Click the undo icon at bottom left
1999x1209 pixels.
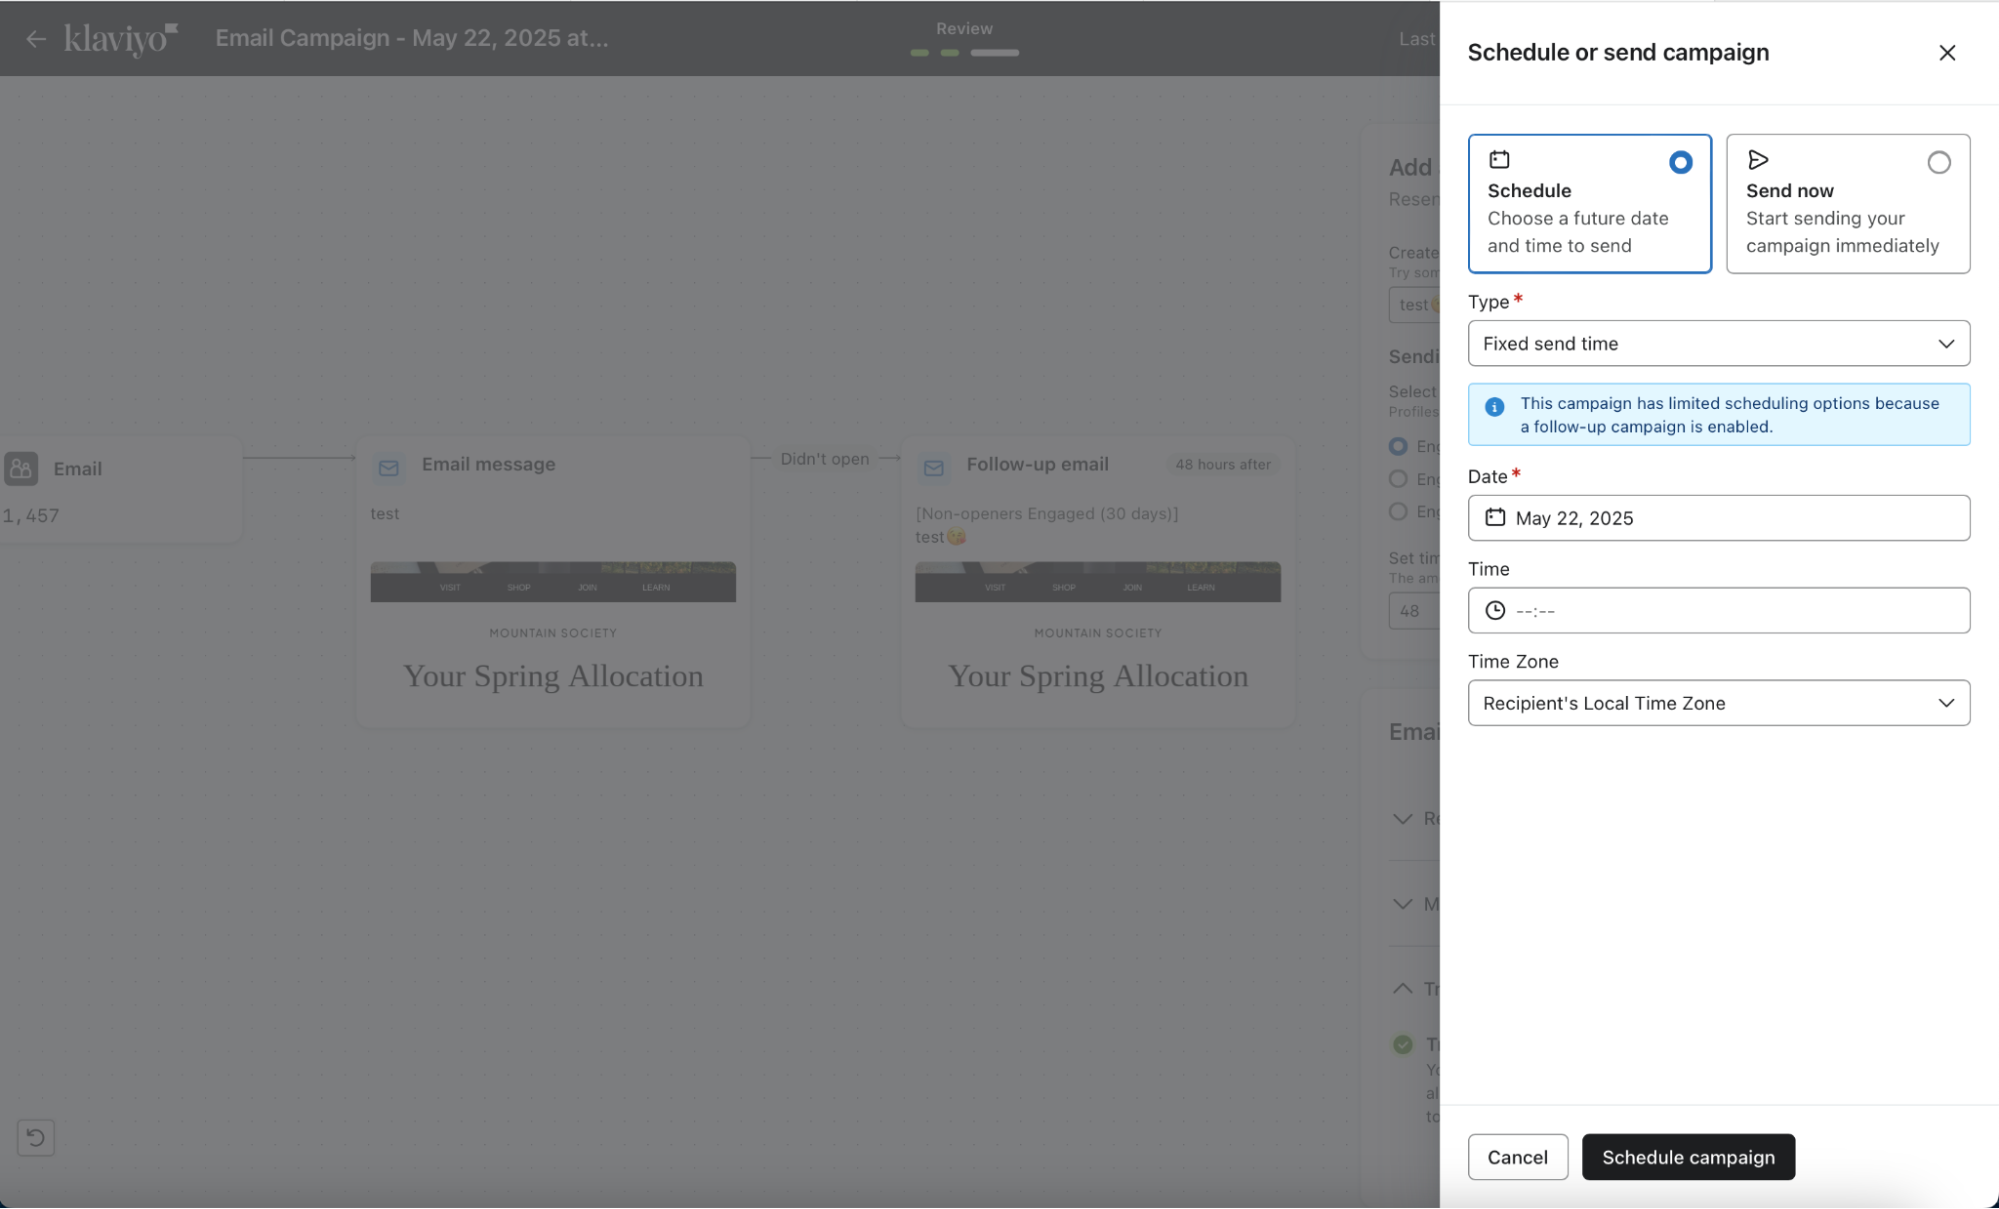coord(36,1137)
